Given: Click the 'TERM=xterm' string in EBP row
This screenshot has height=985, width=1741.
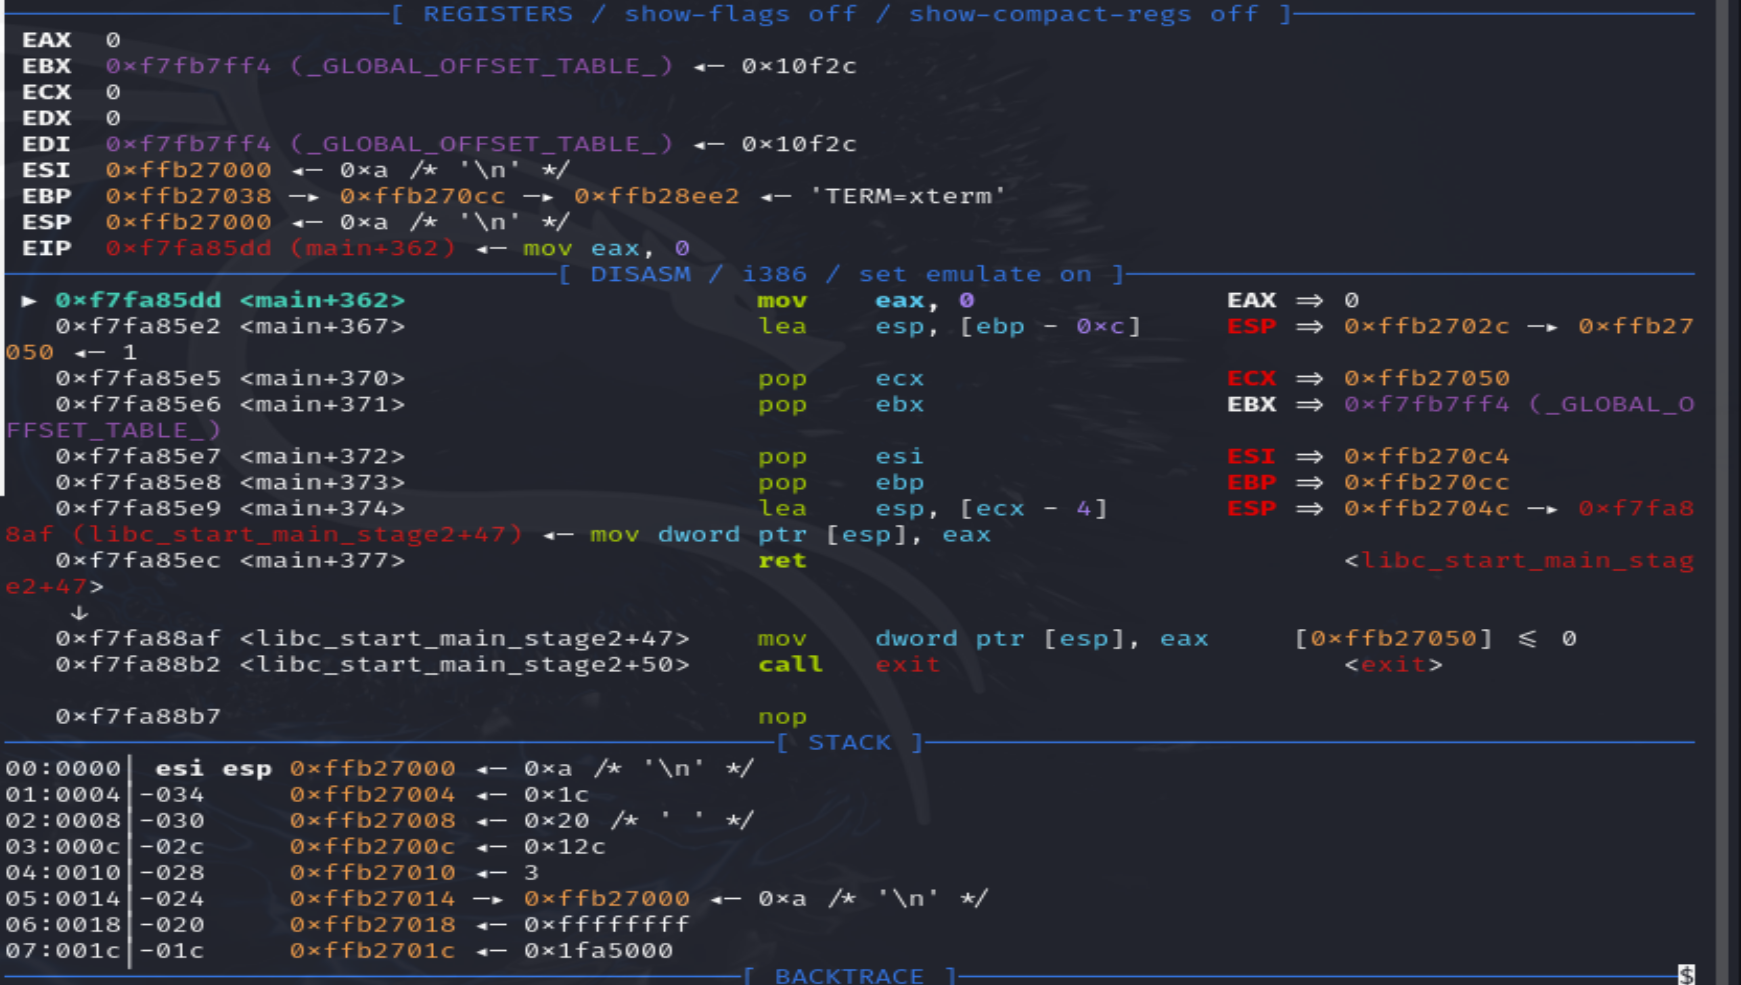Looking at the screenshot, I should [906, 196].
